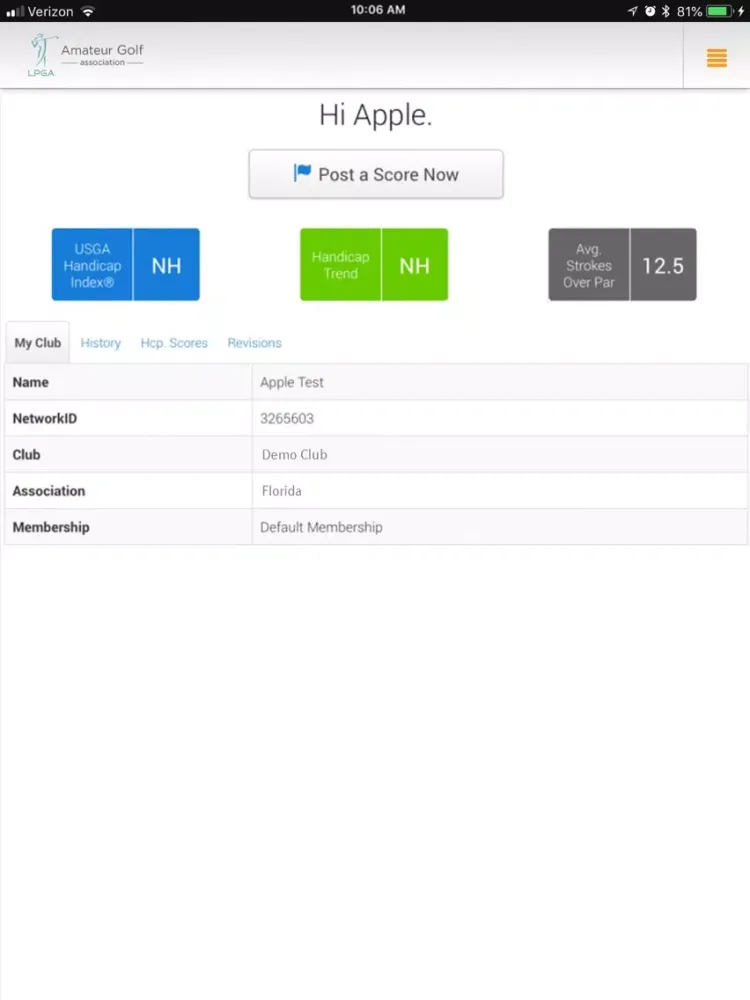This screenshot has width=750, height=1000.
Task: Click the Hi Apple. greeting heading
Action: [x=376, y=115]
